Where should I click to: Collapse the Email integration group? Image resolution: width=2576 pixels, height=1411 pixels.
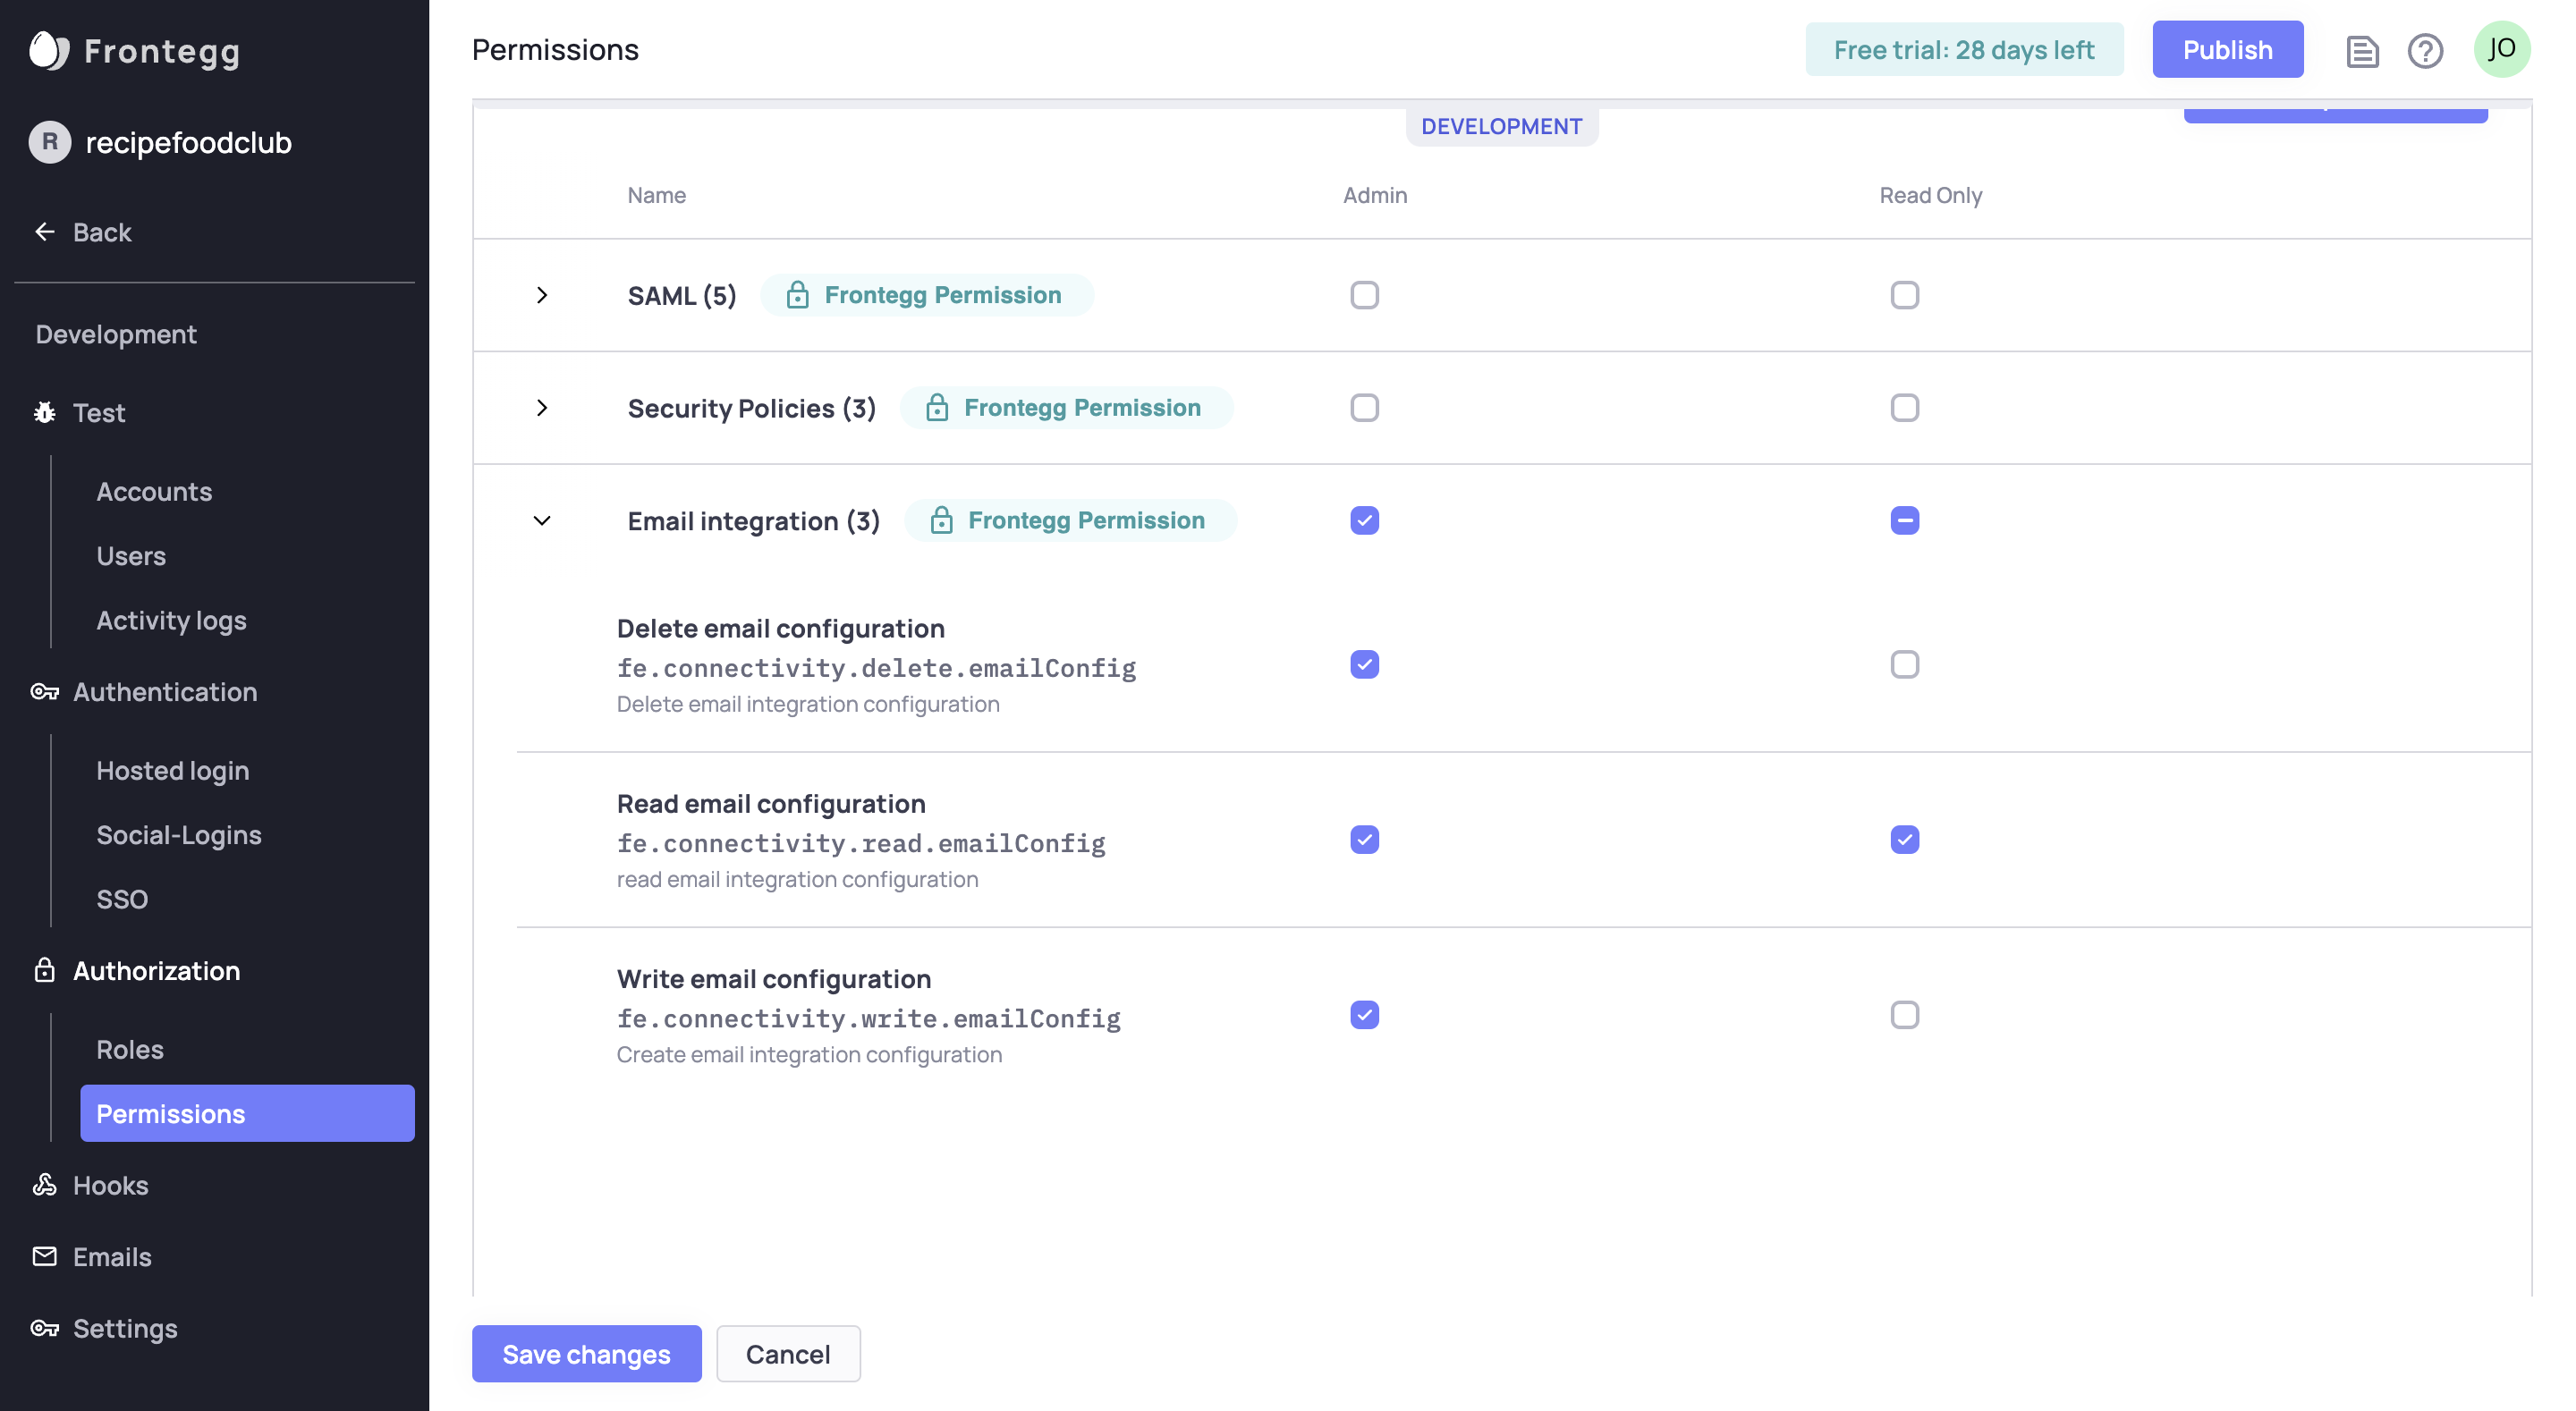pos(542,521)
